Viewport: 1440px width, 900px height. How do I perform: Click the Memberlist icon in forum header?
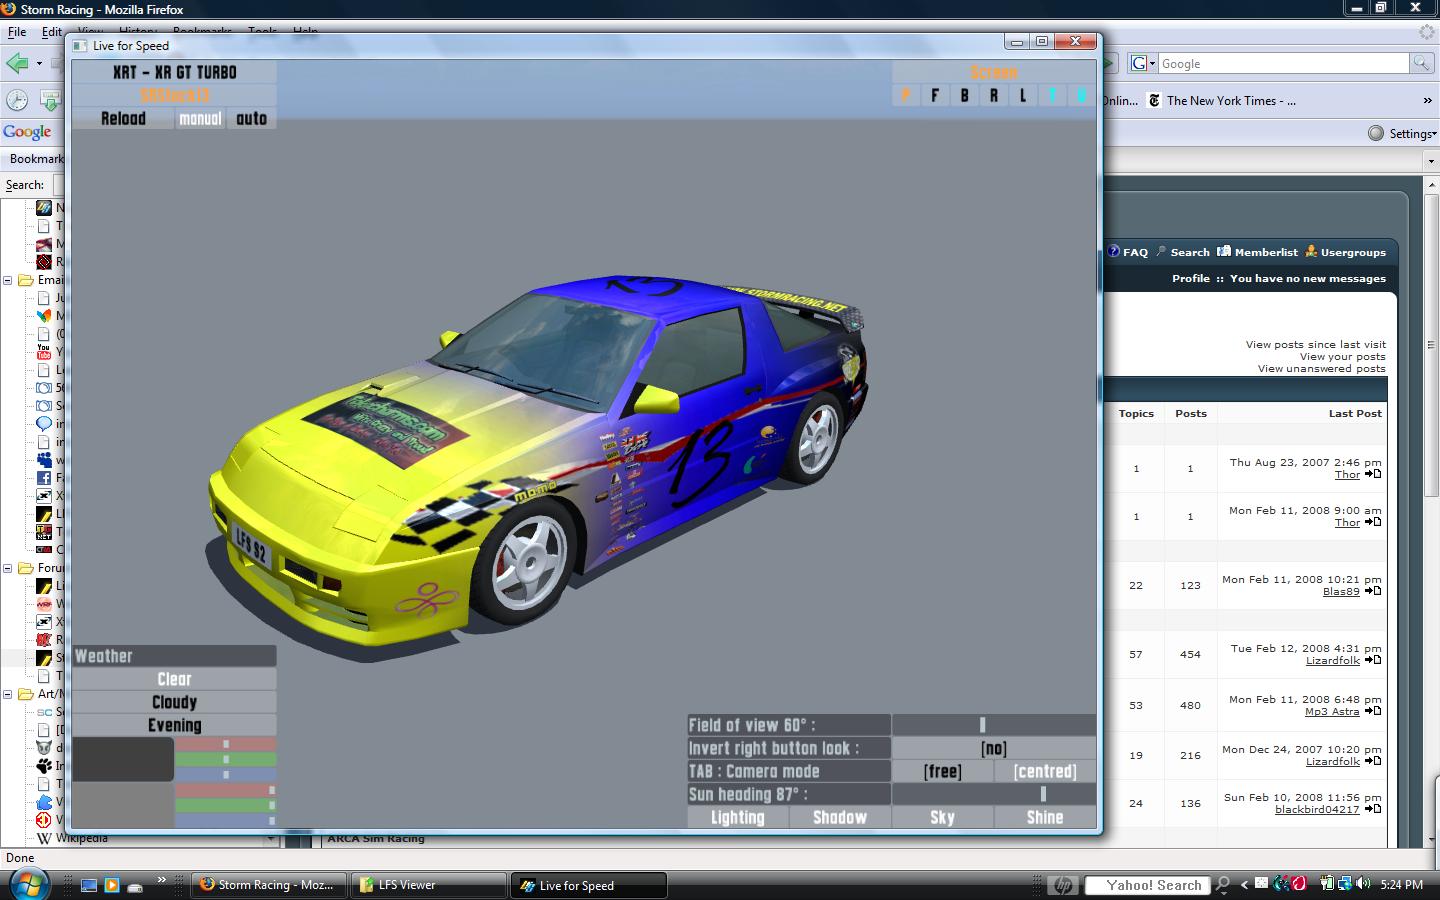pos(1224,252)
